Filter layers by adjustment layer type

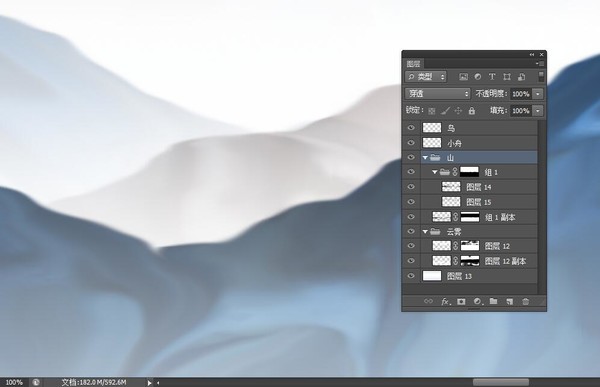pos(478,77)
